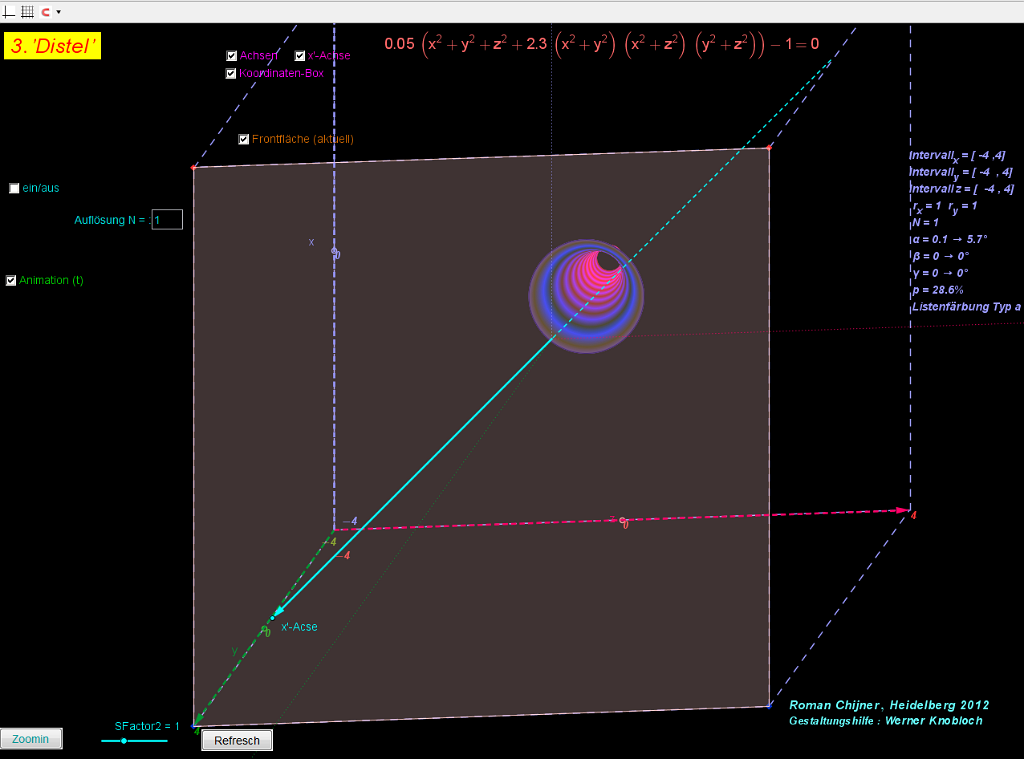This screenshot has width=1024, height=759.
Task: Click the Auflösung N input field
Action: pos(167,219)
